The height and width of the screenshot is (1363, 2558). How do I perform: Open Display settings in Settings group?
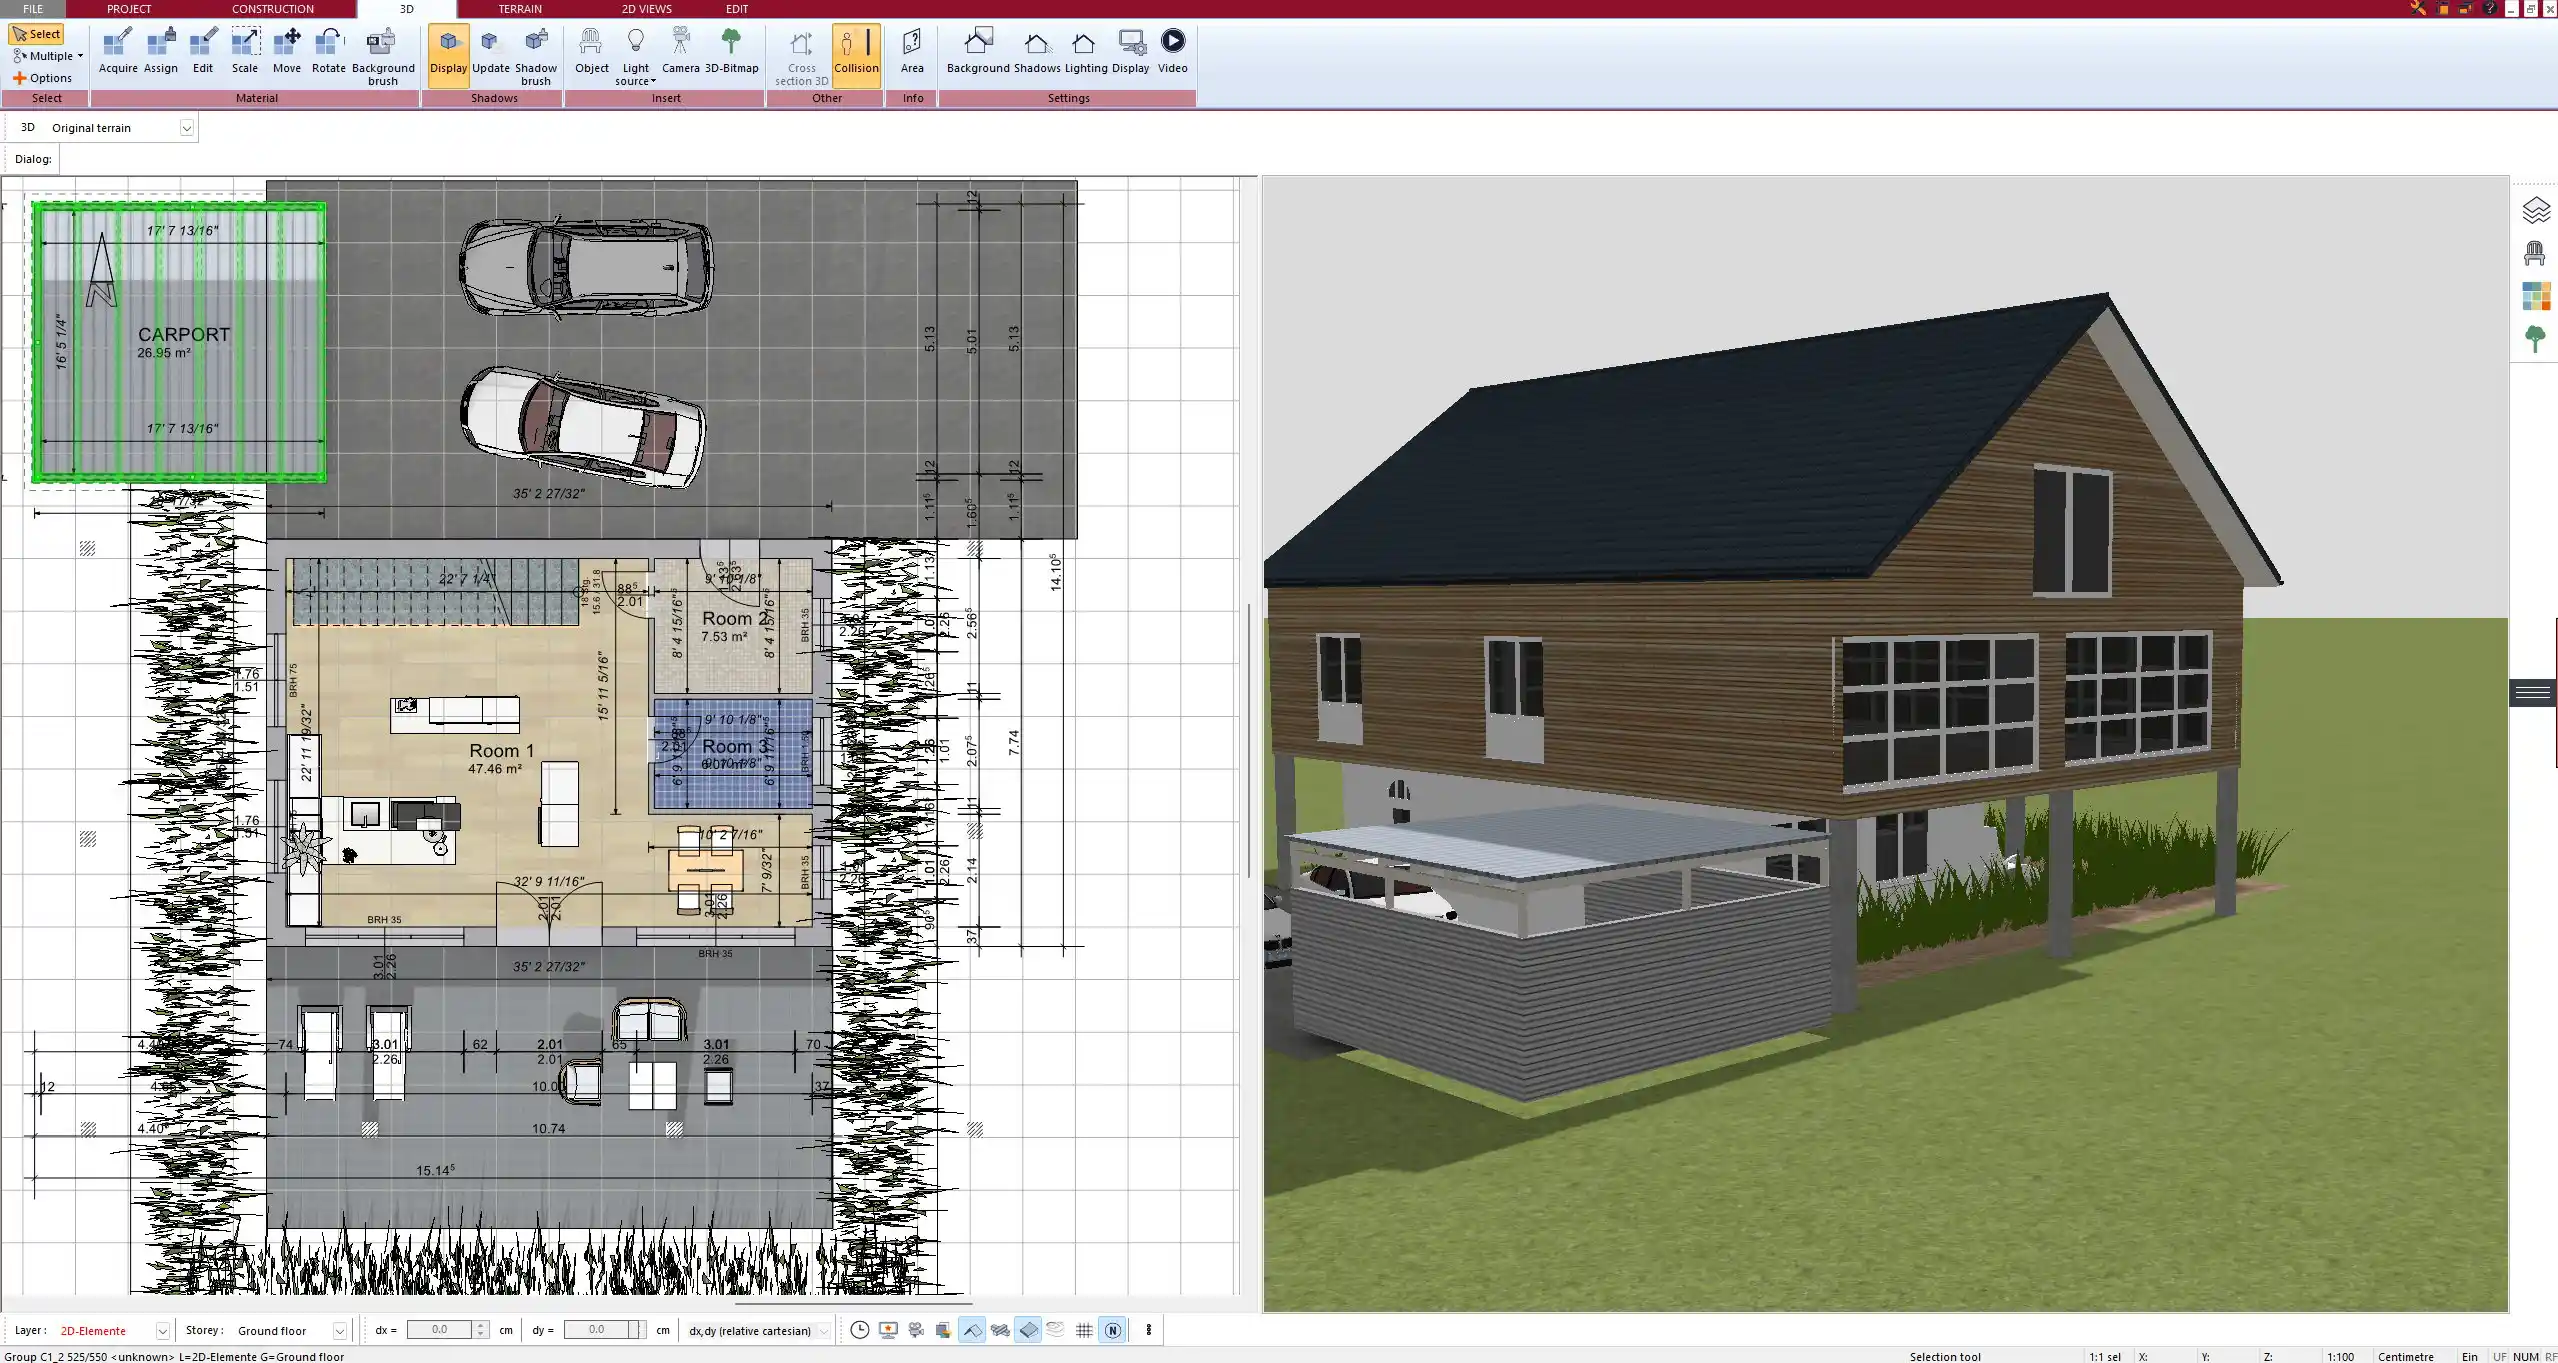click(1131, 52)
